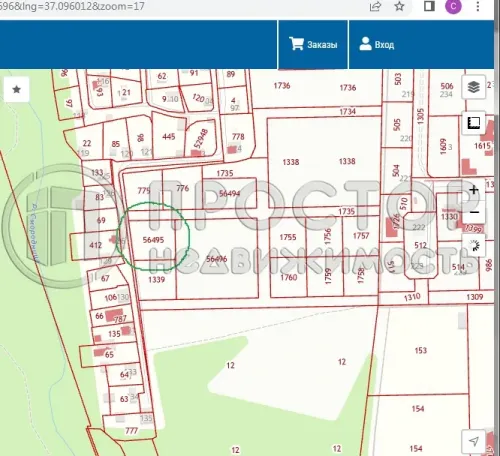The image size is (500, 456).
Task: Select parcel 153 on the map
Action: [x=421, y=350]
